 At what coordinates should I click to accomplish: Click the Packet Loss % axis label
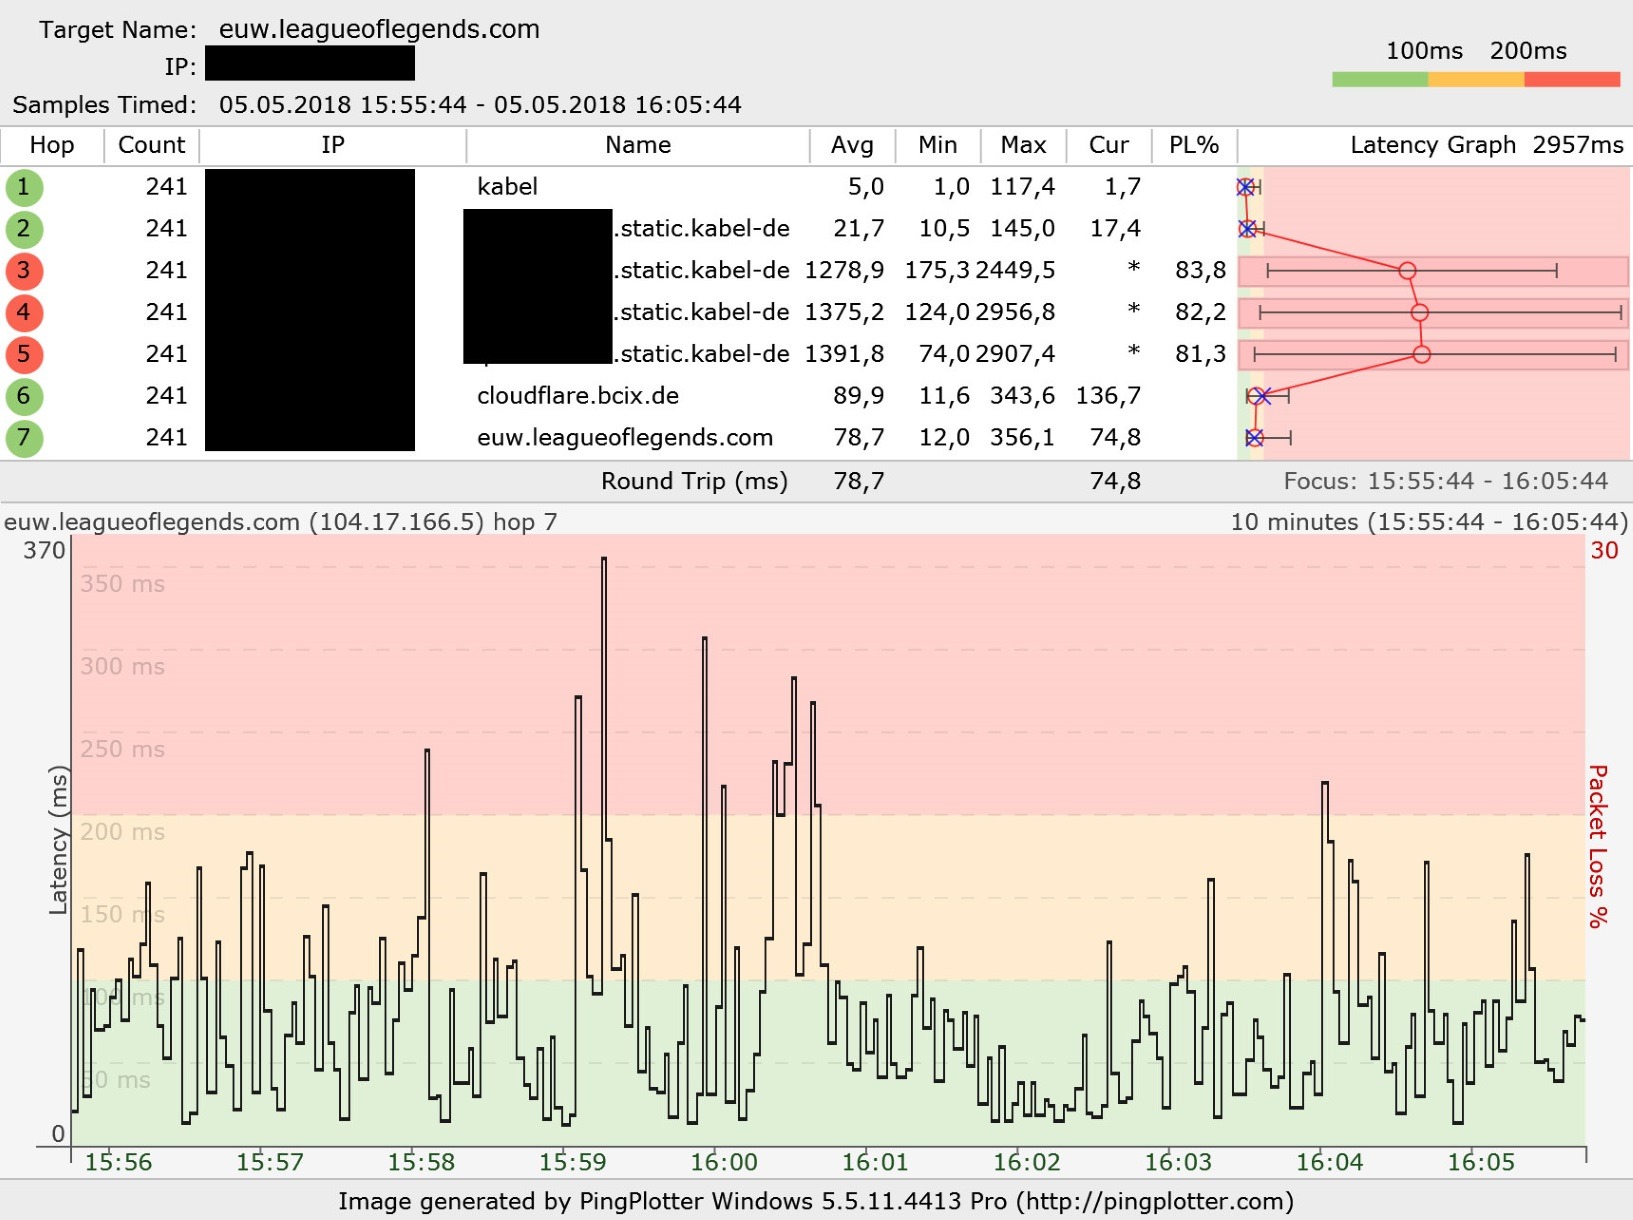pos(1598,846)
